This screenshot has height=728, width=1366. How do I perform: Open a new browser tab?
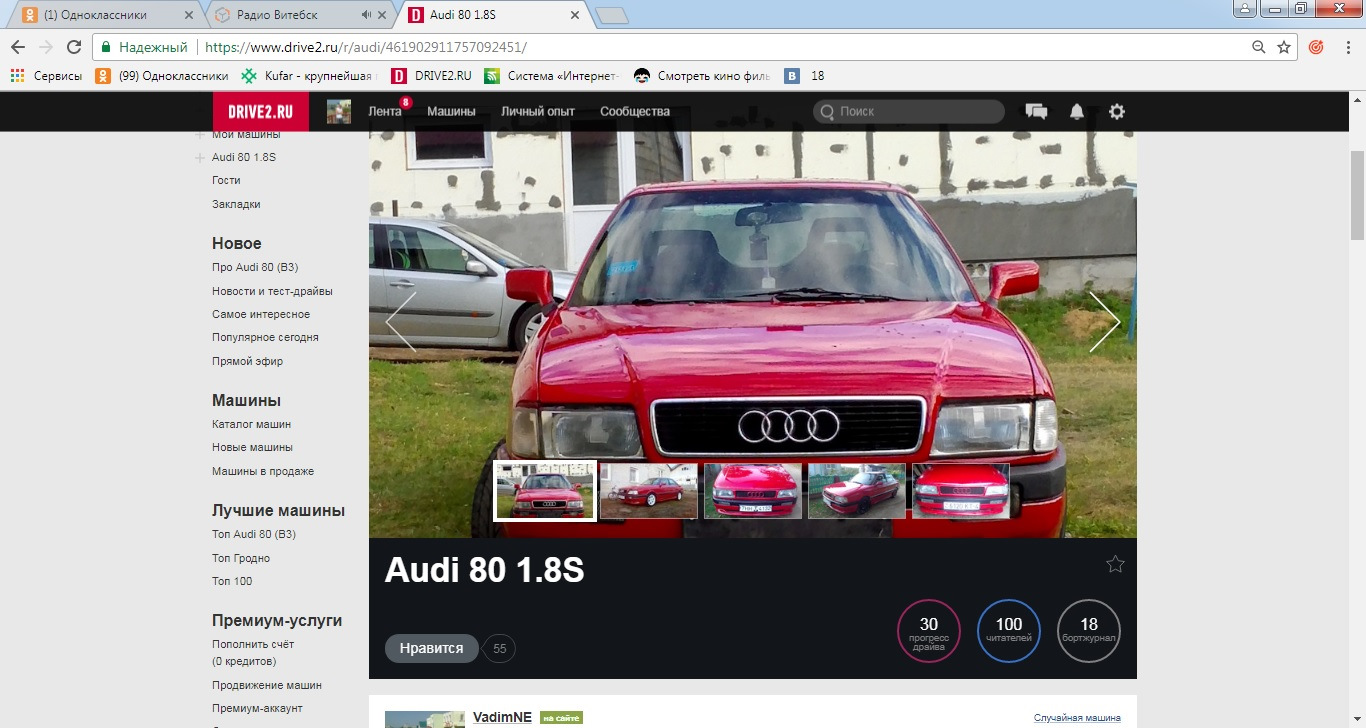coord(610,15)
